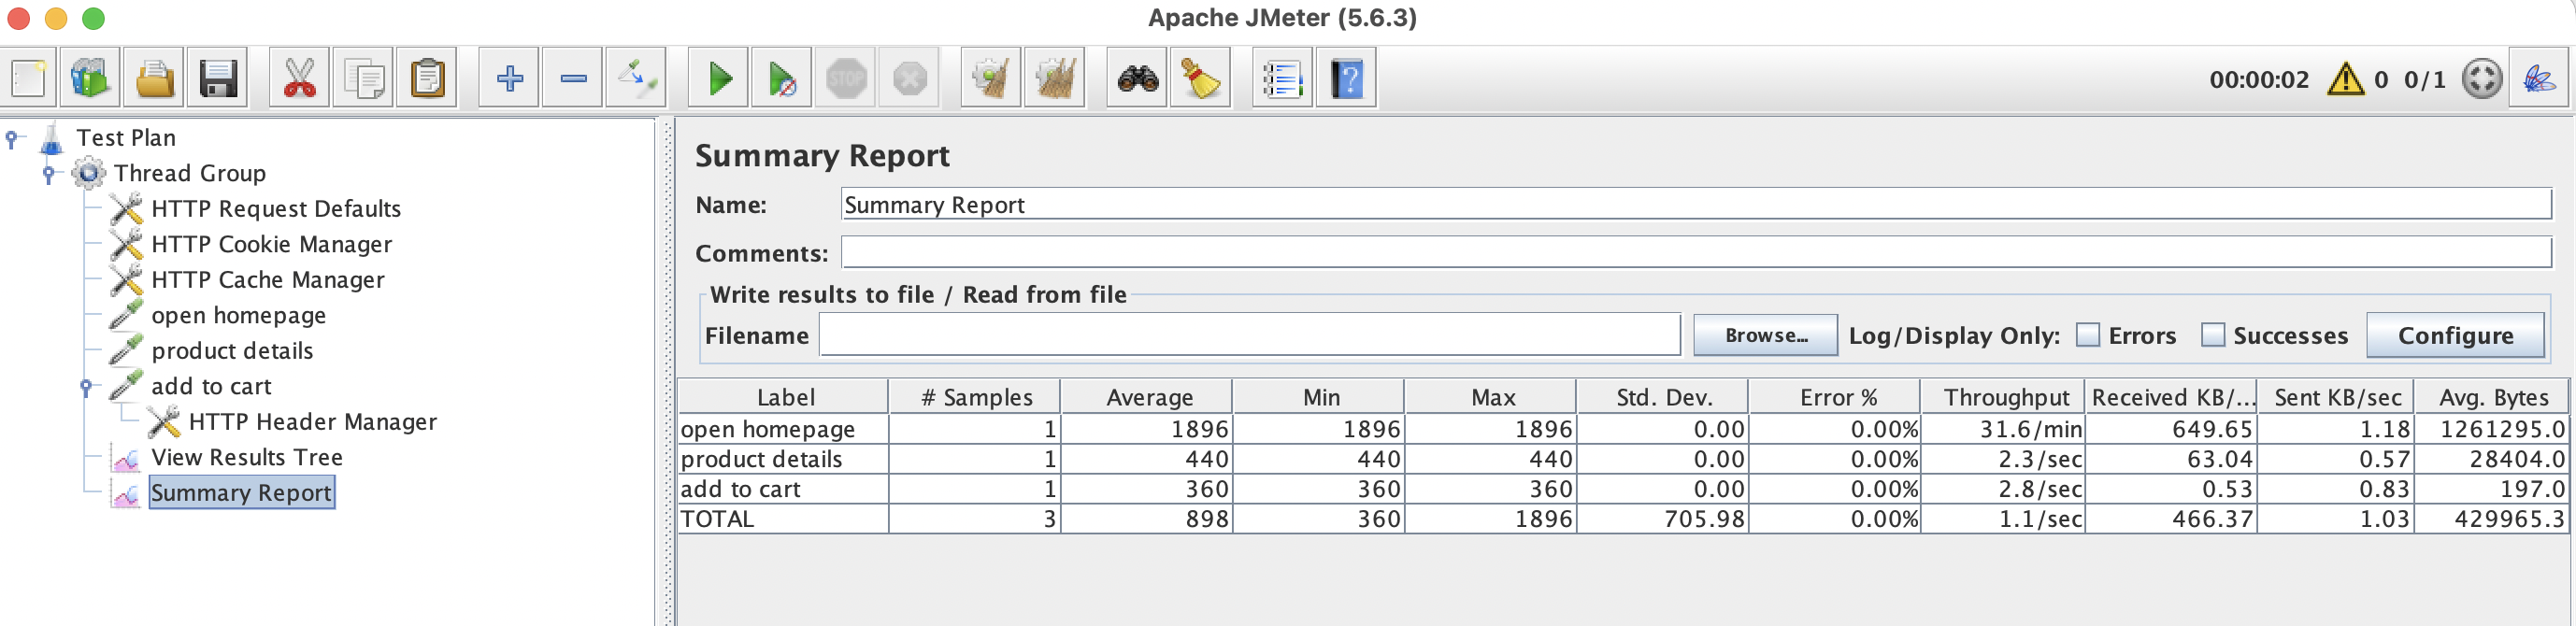This screenshot has width=2576, height=626.
Task: Select Test Plan root in tree
Action: click(x=126, y=138)
